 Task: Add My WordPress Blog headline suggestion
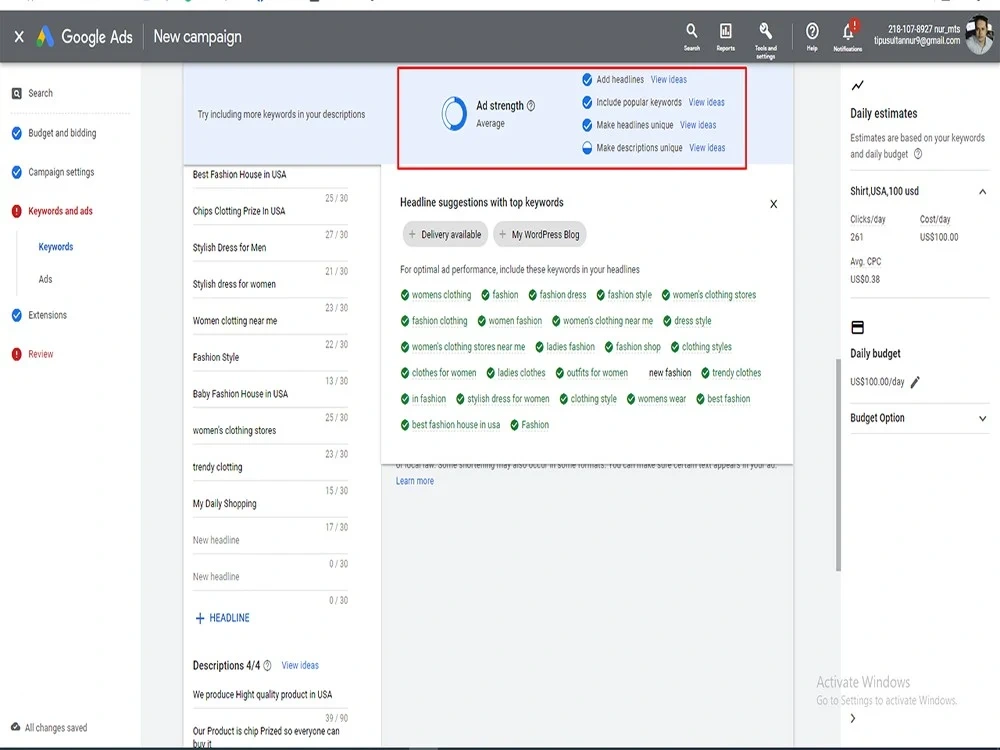point(540,234)
